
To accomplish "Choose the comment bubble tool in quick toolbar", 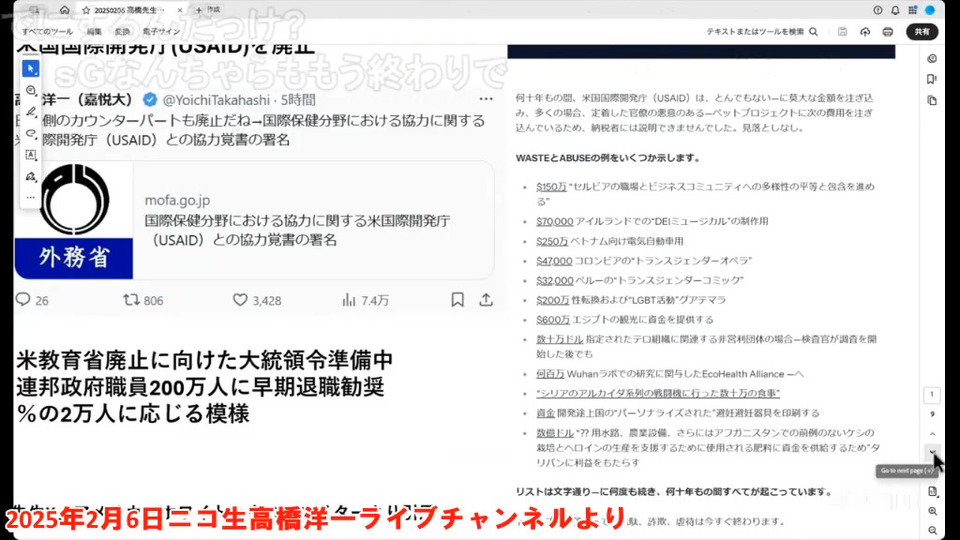I will click(x=31, y=91).
